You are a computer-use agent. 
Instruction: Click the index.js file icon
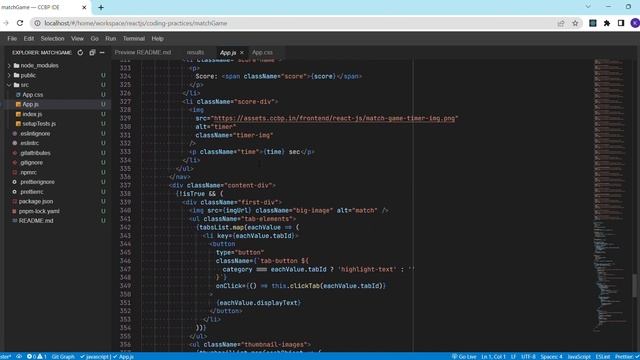point(18,114)
